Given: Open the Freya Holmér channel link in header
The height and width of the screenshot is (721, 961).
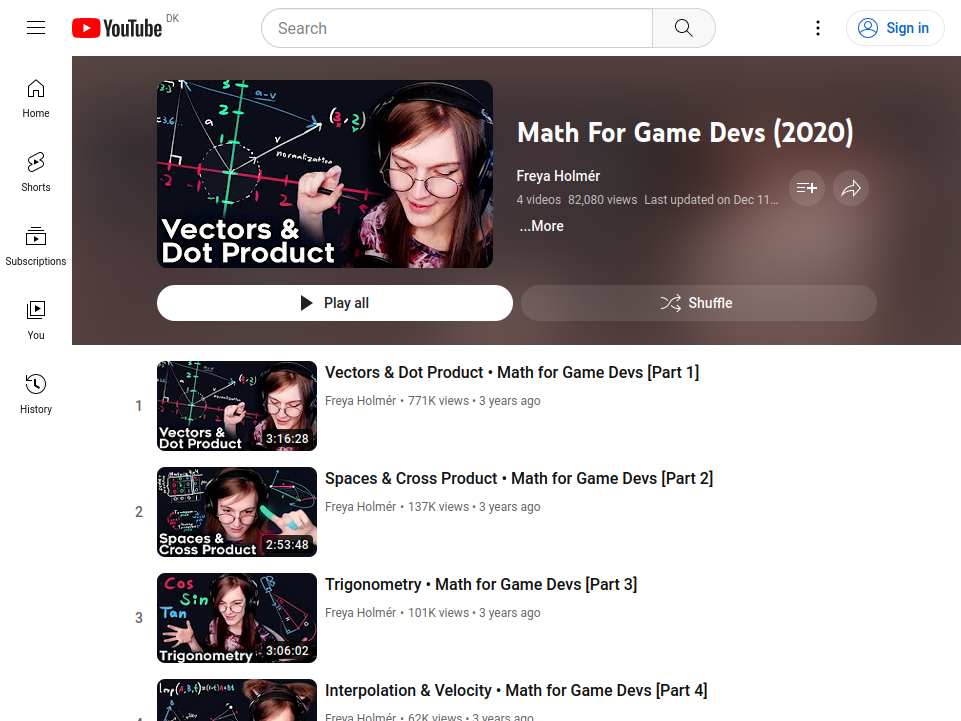Looking at the screenshot, I should pyautogui.click(x=558, y=176).
